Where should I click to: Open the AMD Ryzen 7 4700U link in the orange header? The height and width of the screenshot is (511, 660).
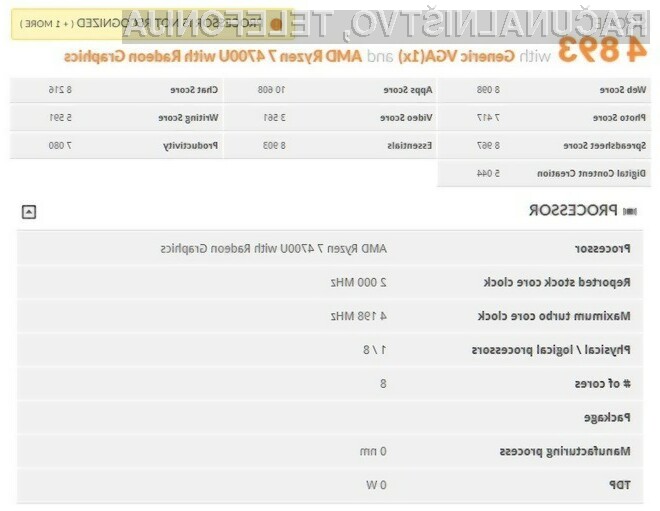pyautogui.click(x=213, y=56)
